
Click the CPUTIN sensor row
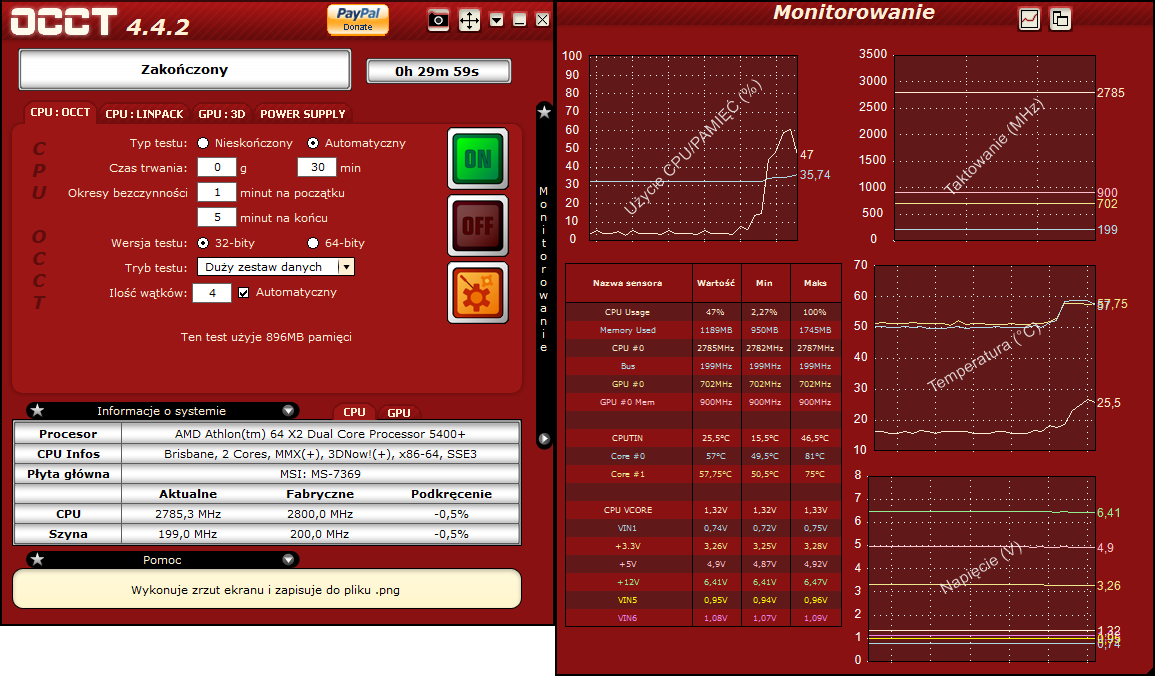[703, 438]
